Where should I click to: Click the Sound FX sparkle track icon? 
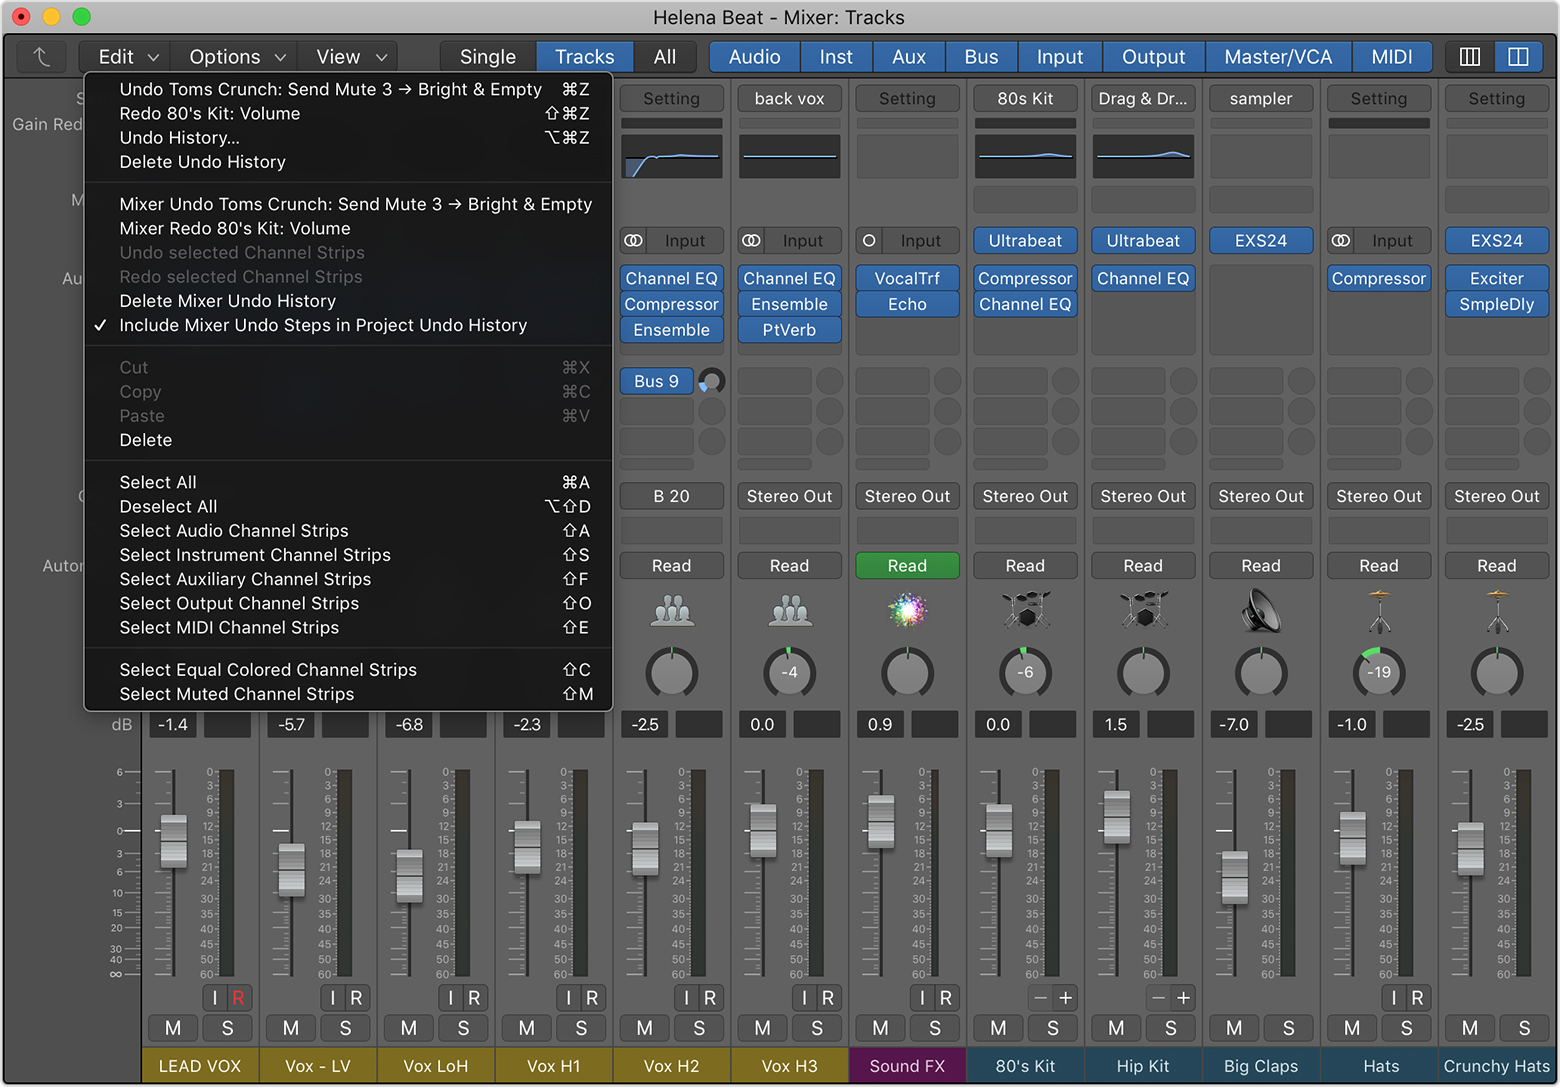[907, 611]
